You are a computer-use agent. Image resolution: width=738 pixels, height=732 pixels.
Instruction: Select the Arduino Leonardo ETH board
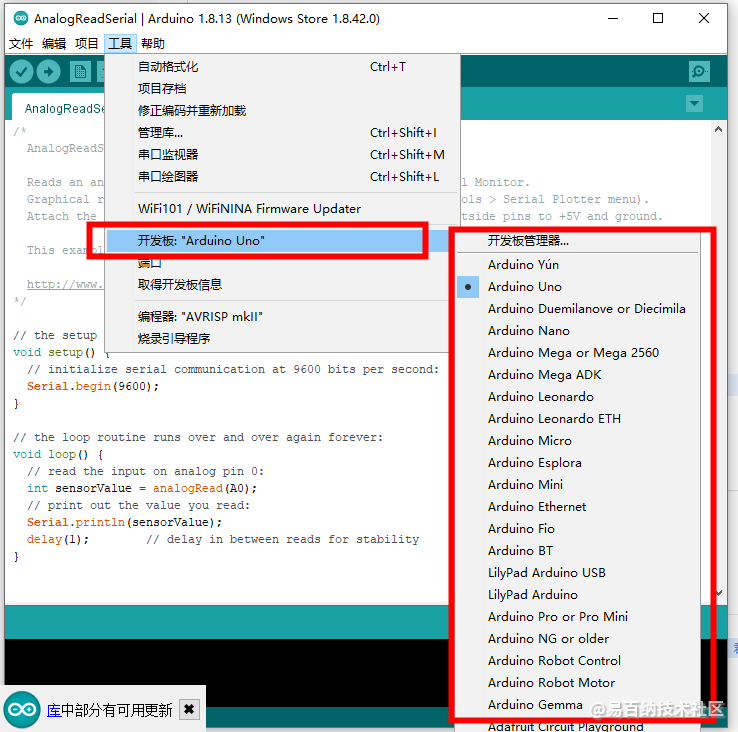[x=578, y=418]
